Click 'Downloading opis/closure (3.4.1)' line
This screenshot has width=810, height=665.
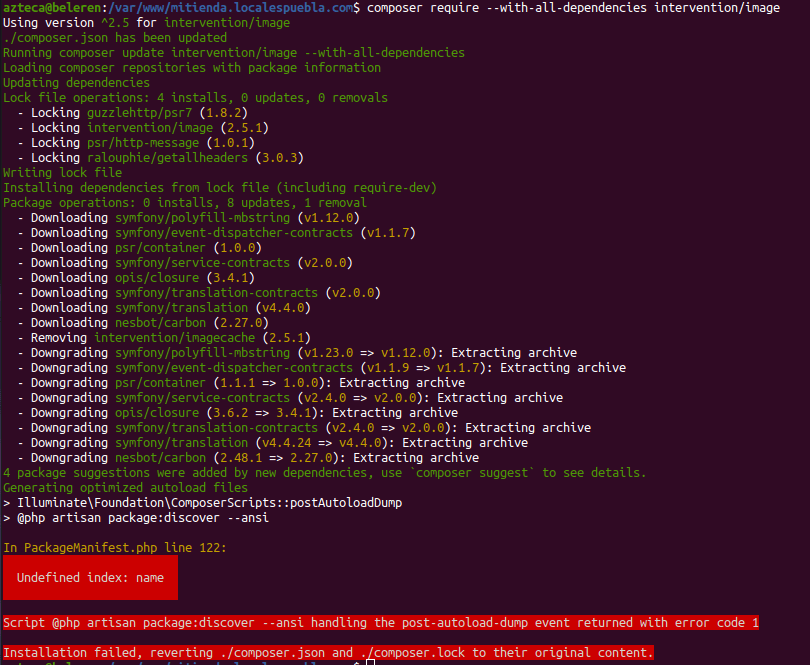(x=136, y=277)
